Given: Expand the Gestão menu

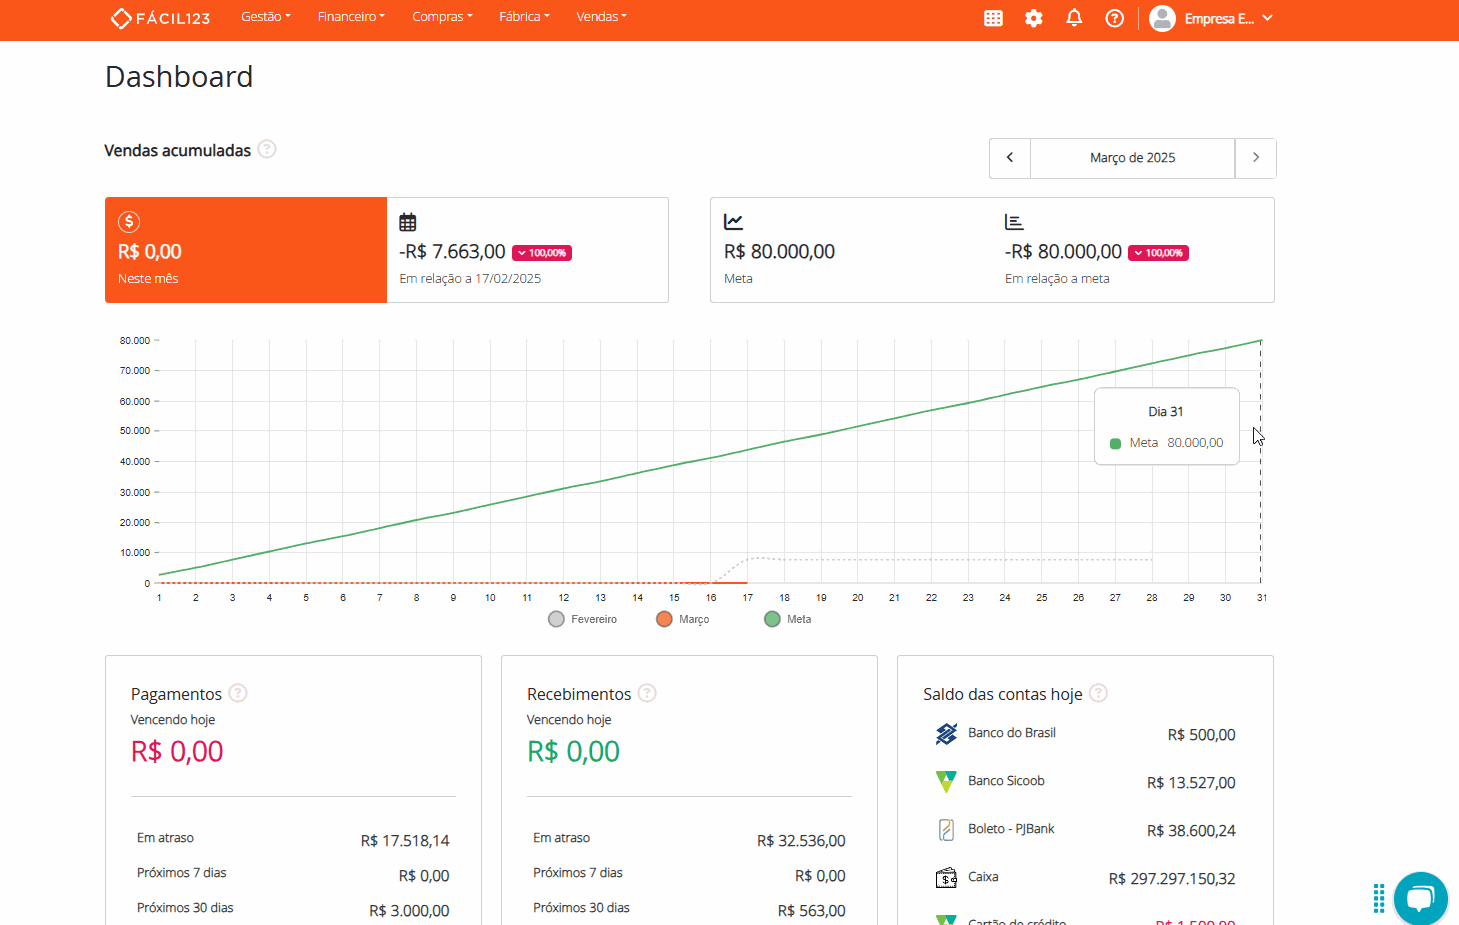Looking at the screenshot, I should click(x=265, y=17).
